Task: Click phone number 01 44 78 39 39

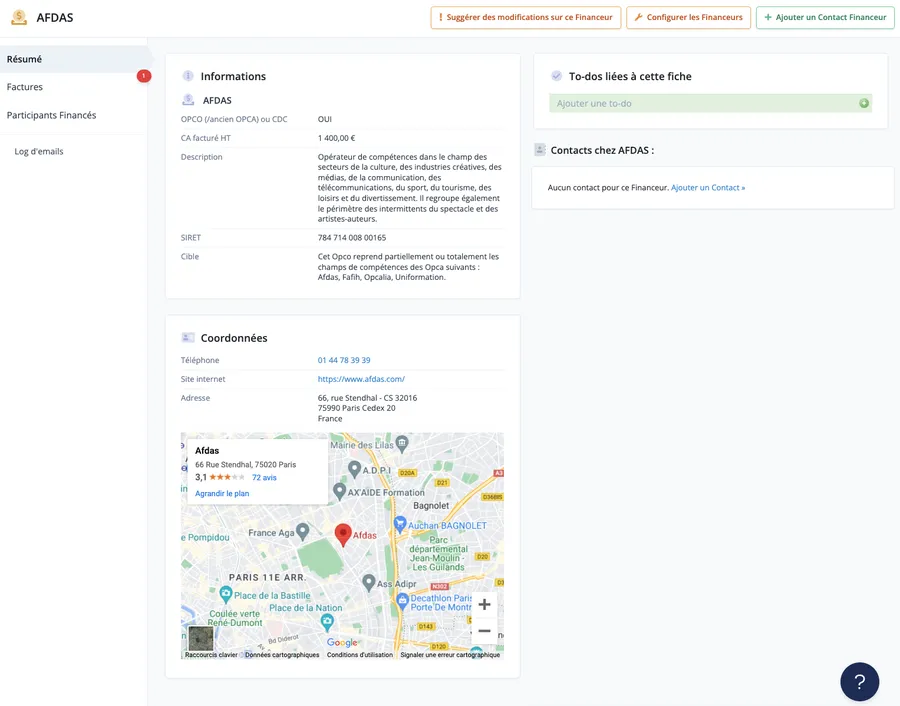Action: 344,360
